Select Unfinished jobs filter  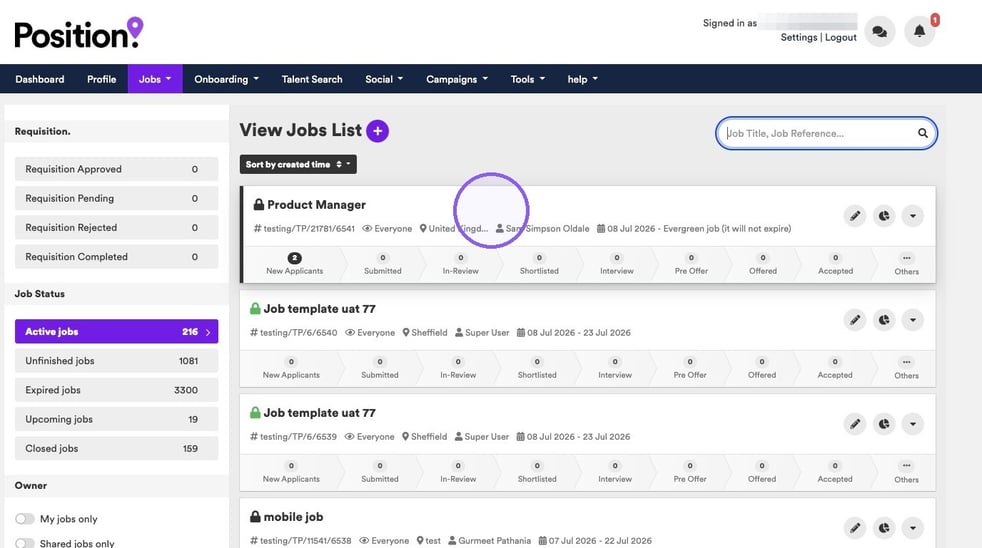(x=116, y=361)
